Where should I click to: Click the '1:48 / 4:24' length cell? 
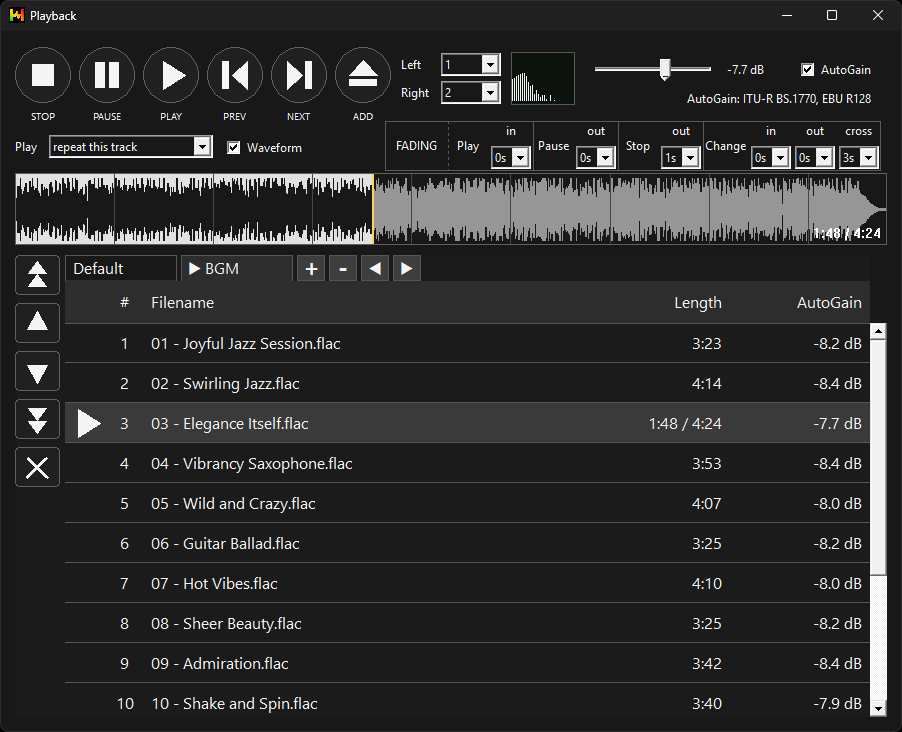685,424
